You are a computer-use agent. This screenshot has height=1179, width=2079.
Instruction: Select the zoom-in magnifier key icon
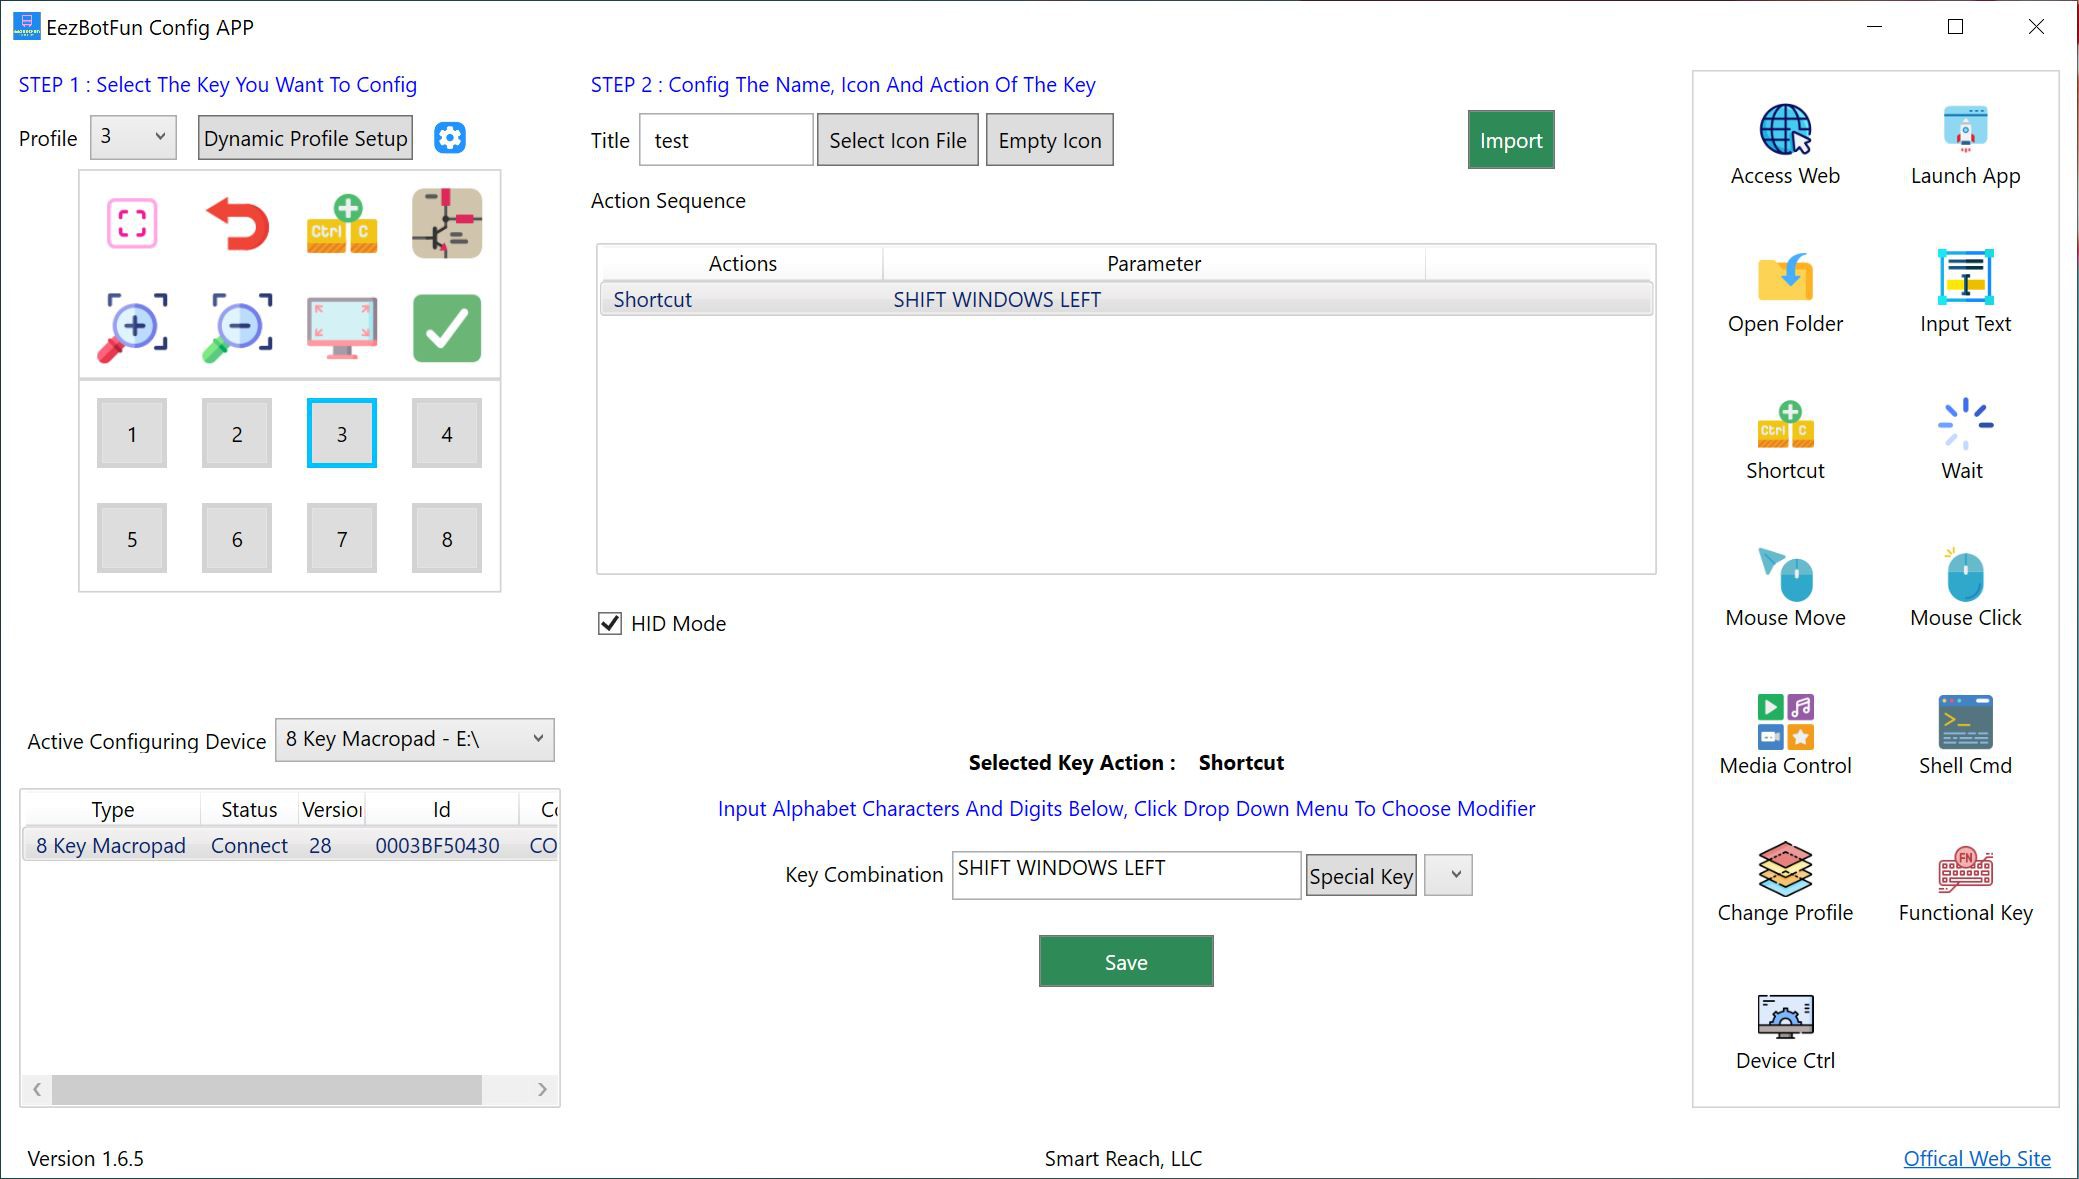tap(132, 327)
